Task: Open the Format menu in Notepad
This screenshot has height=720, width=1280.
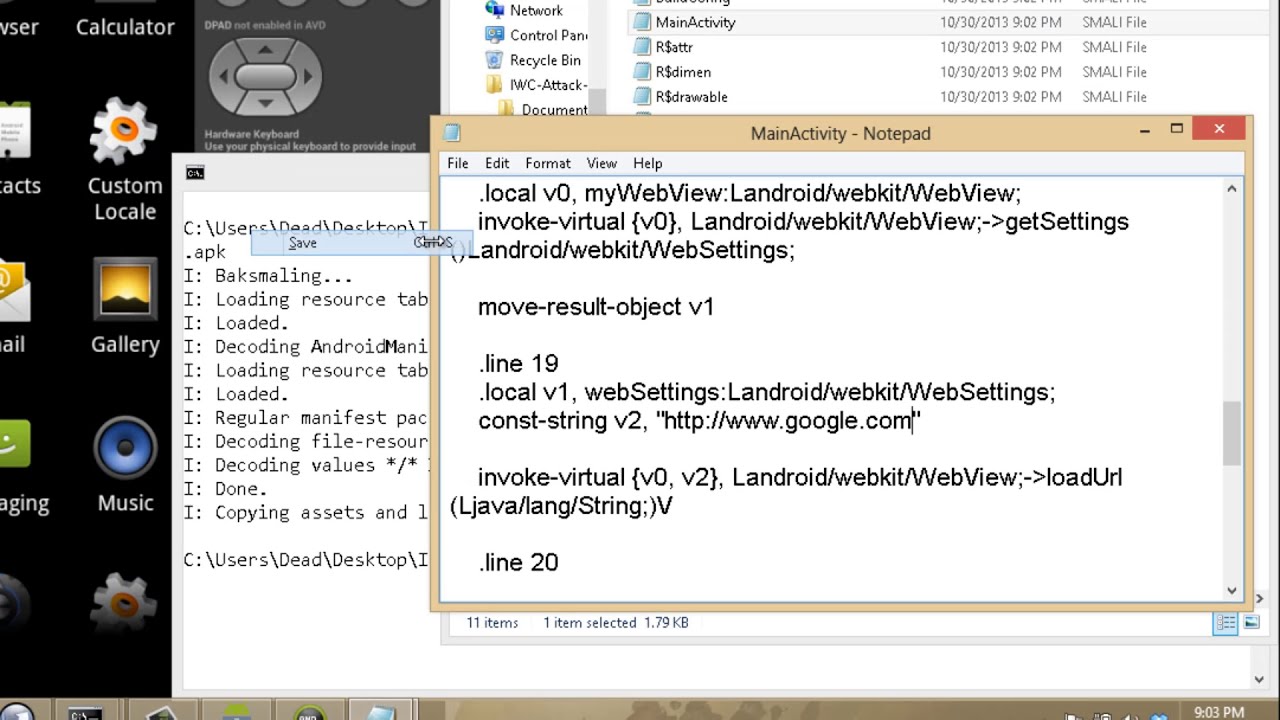Action: pos(548,163)
